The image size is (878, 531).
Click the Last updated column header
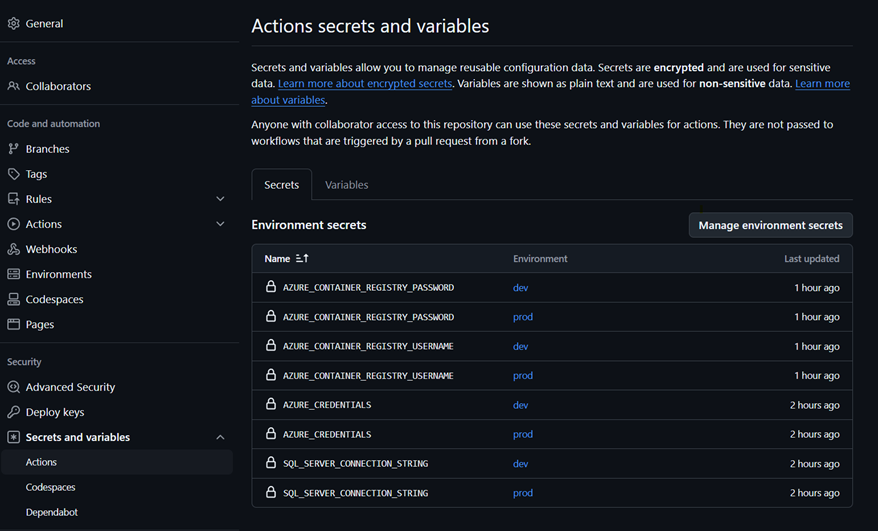[x=811, y=259]
